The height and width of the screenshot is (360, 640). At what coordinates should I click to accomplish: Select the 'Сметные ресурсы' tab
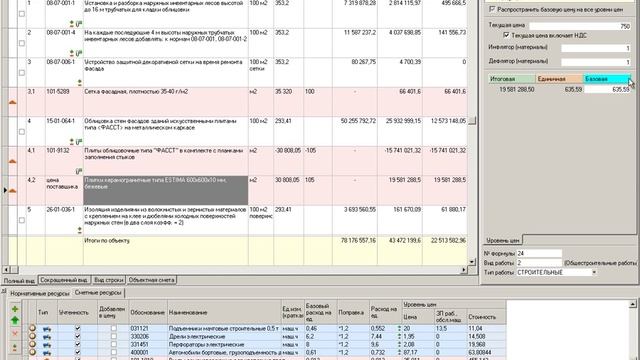click(98, 293)
